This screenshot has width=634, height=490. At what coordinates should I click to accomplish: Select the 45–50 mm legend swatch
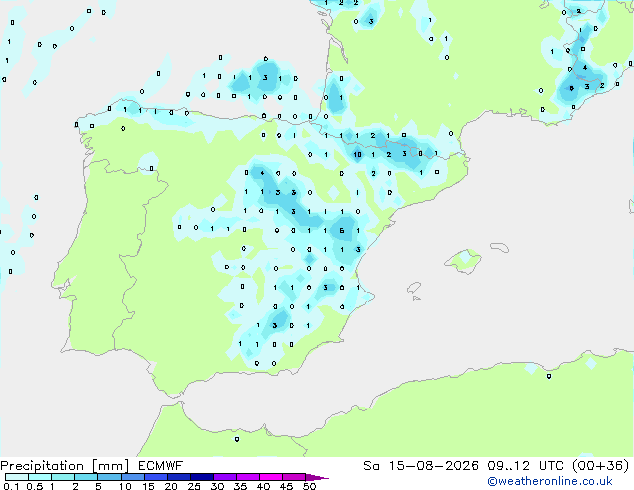pos(294,477)
